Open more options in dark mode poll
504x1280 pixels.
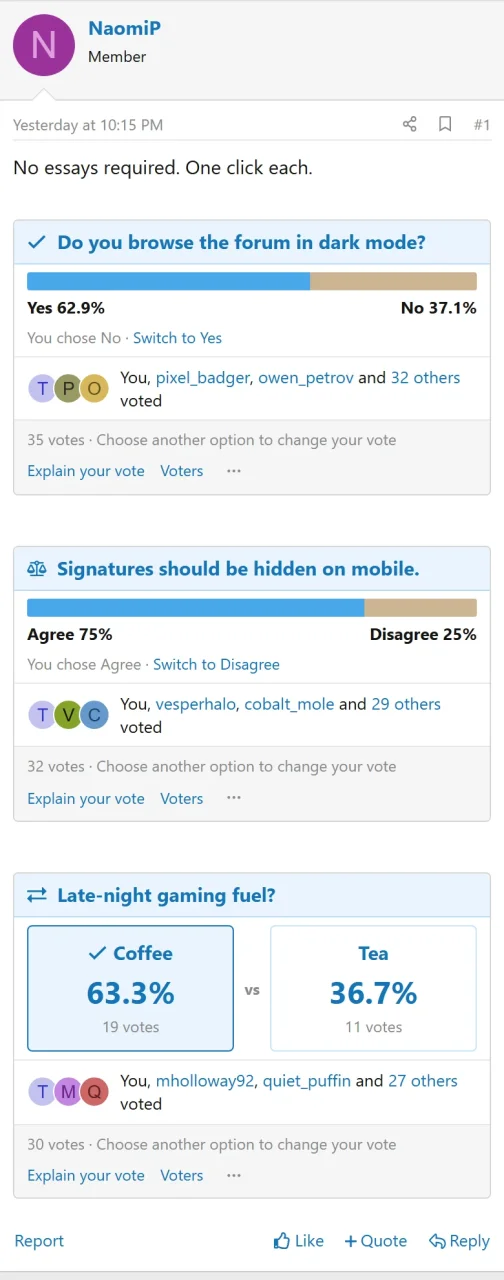tap(234, 471)
